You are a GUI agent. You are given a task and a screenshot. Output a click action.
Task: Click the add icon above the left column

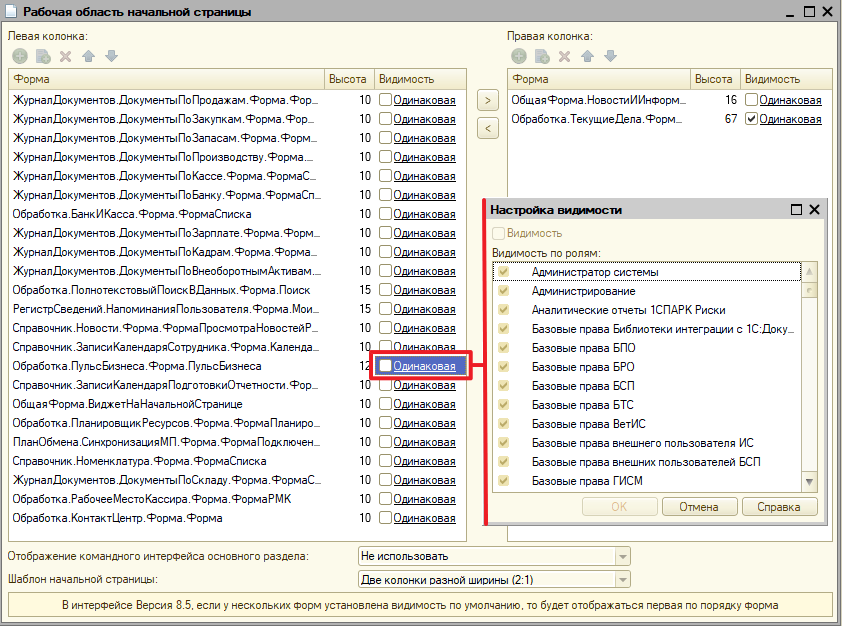click(20, 56)
